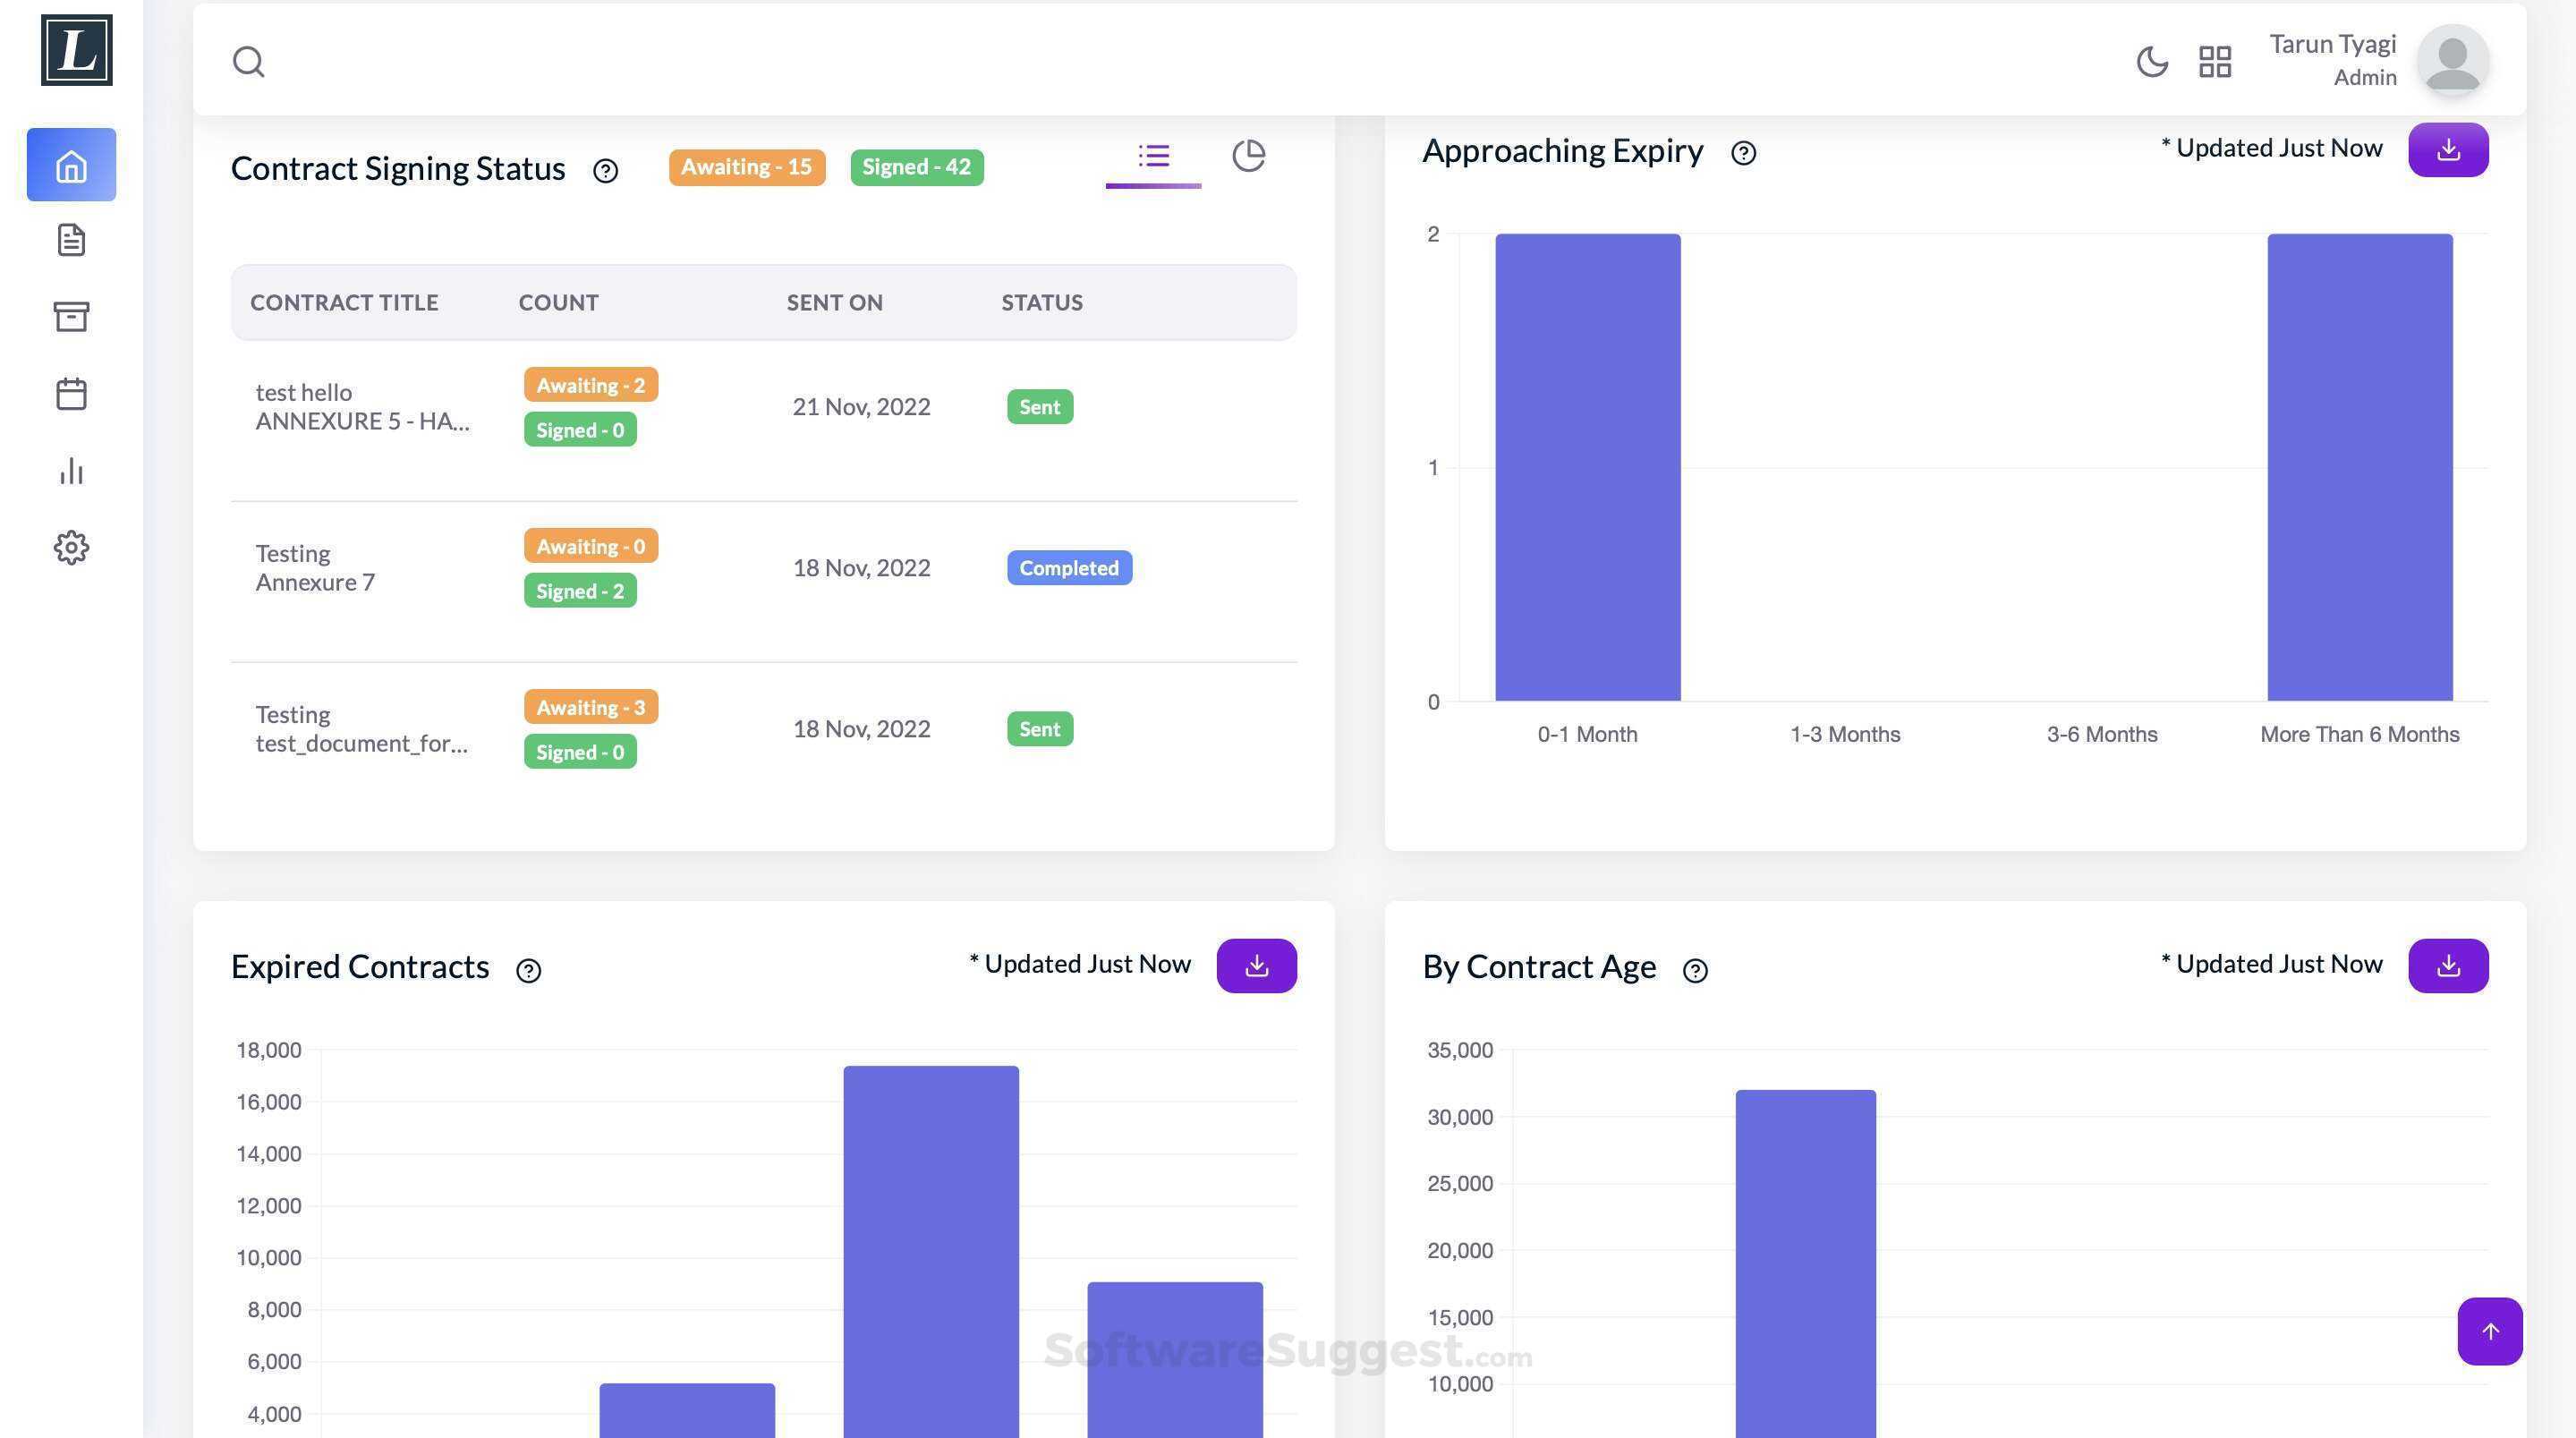Open the home dashboard sidebar icon

(71, 165)
